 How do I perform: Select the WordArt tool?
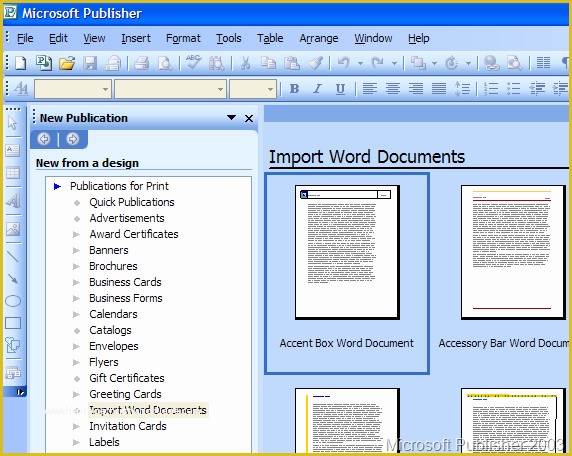[13, 201]
